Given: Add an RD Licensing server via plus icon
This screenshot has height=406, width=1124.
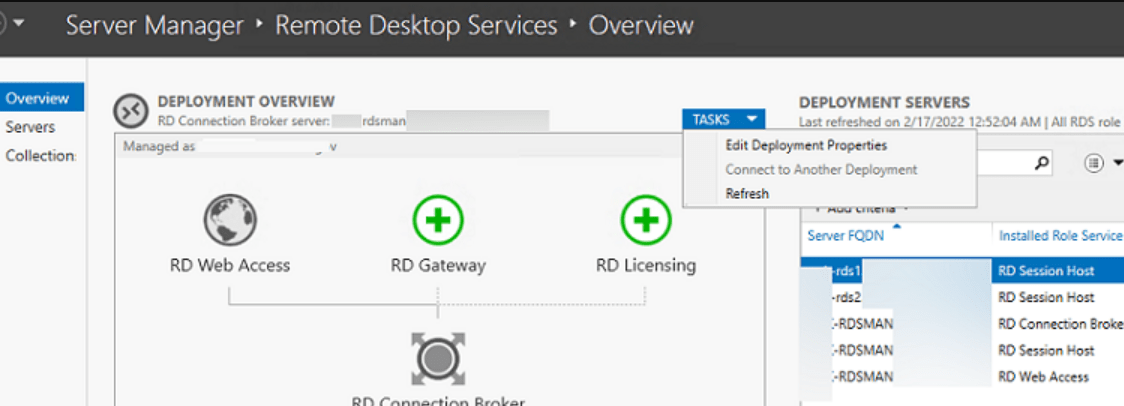Looking at the screenshot, I should click(646, 220).
